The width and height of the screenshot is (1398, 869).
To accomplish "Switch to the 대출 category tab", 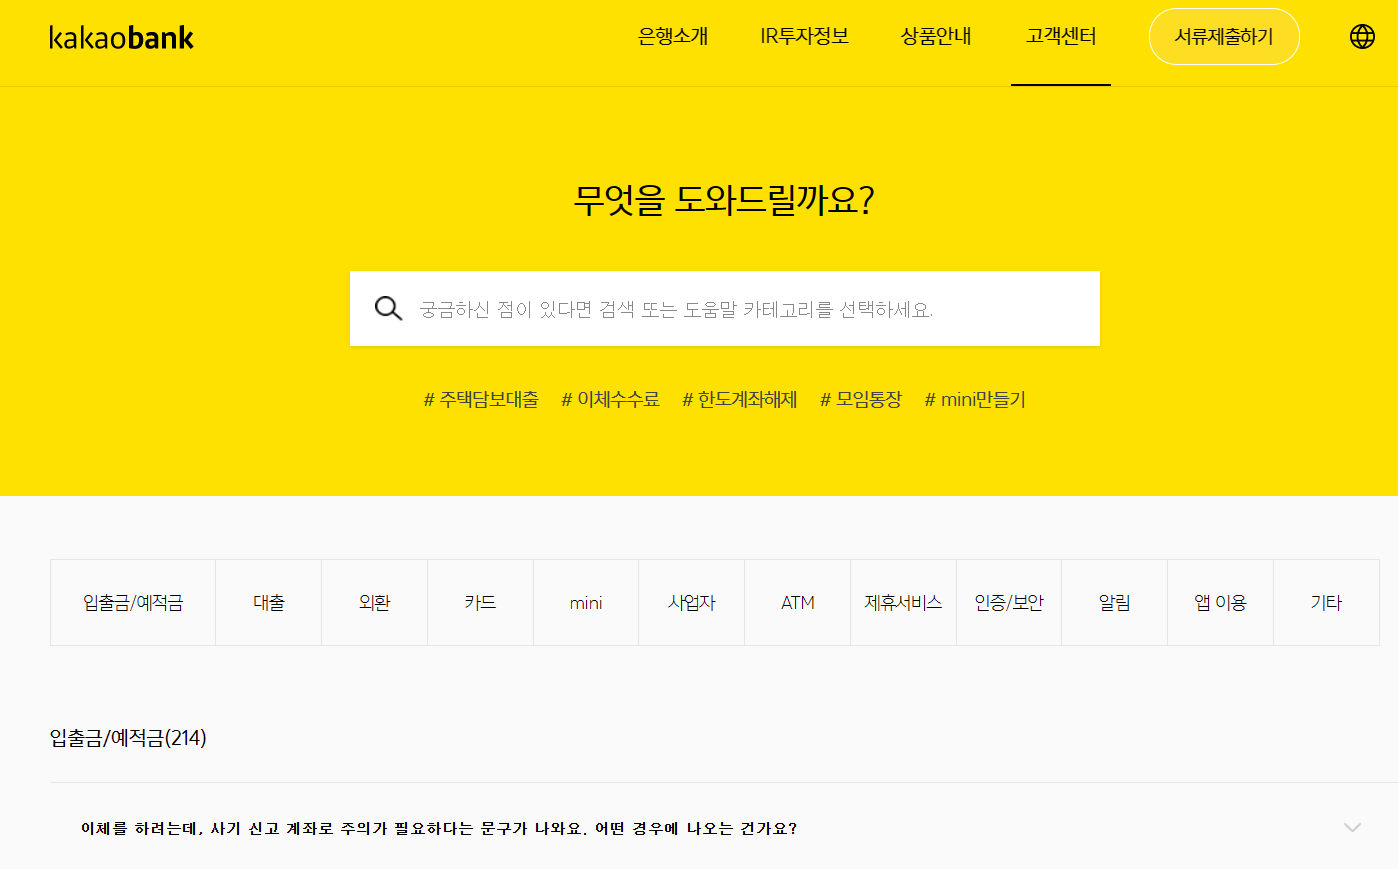I will click(268, 602).
